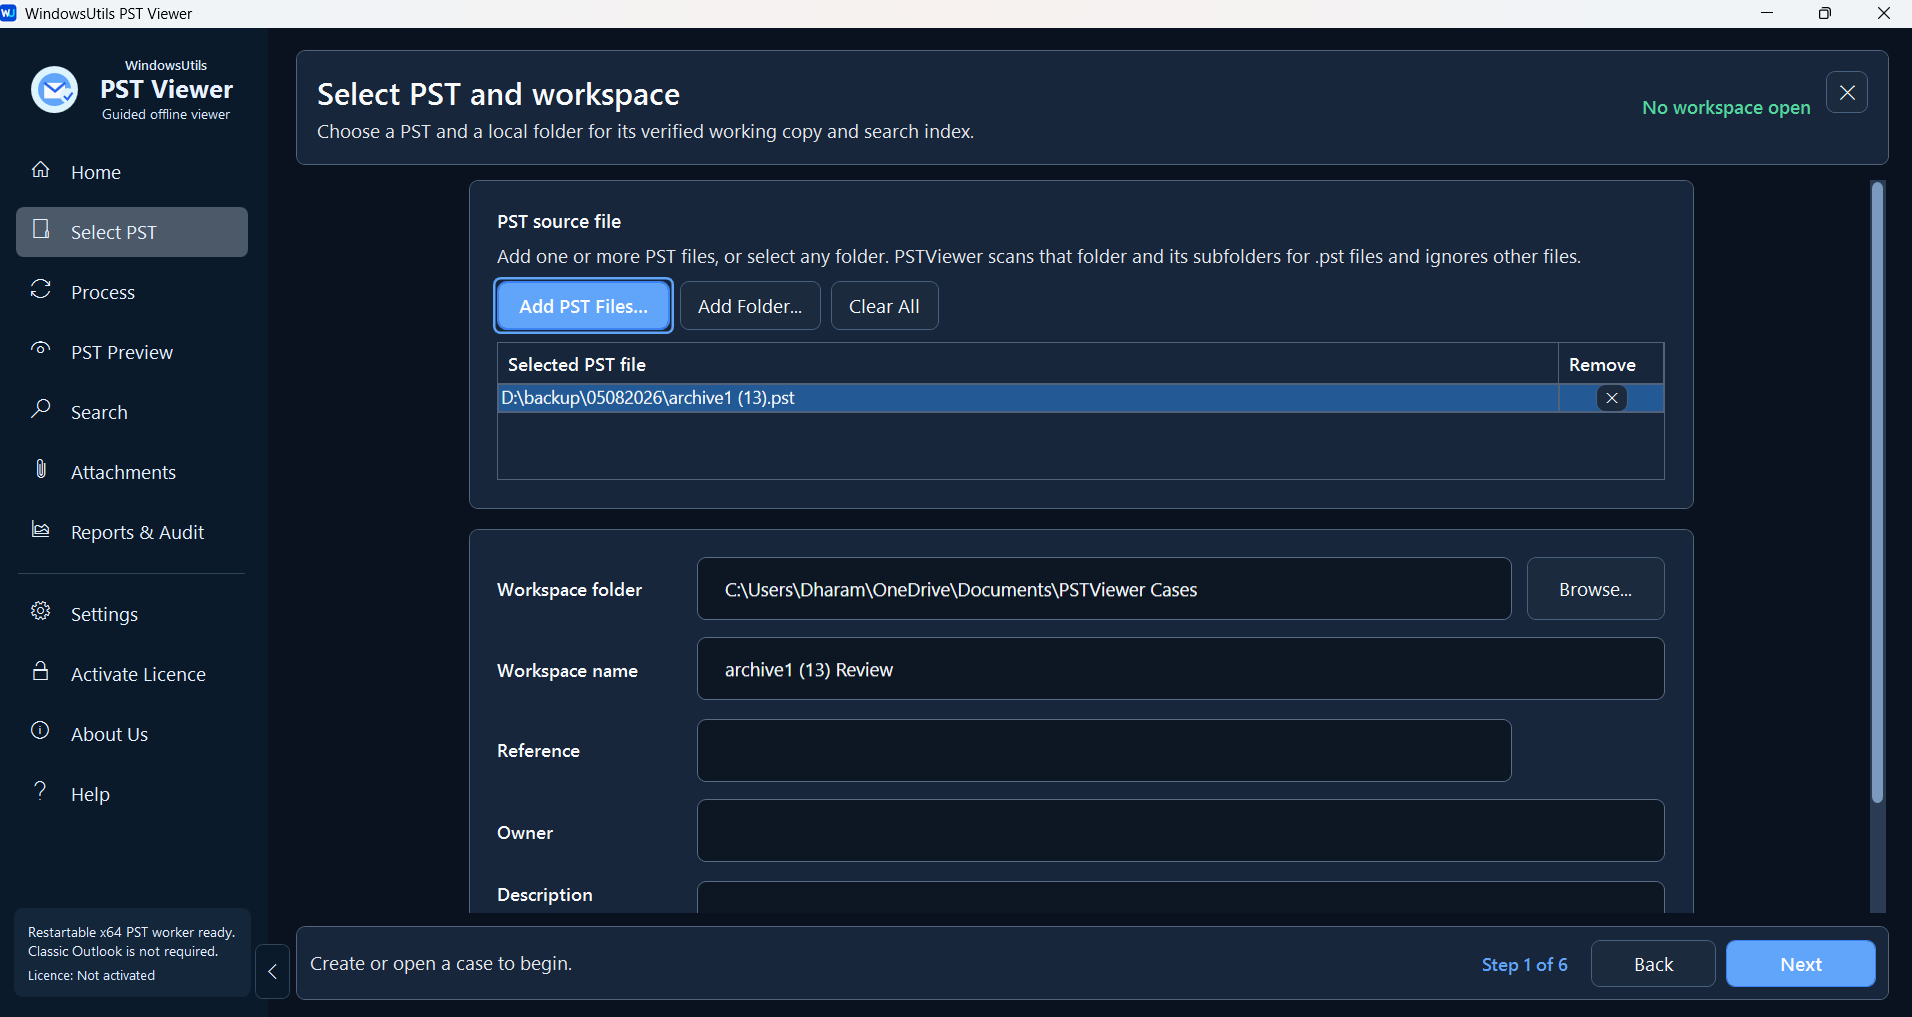Click the About Us info icon
The image size is (1912, 1017).
(41, 731)
